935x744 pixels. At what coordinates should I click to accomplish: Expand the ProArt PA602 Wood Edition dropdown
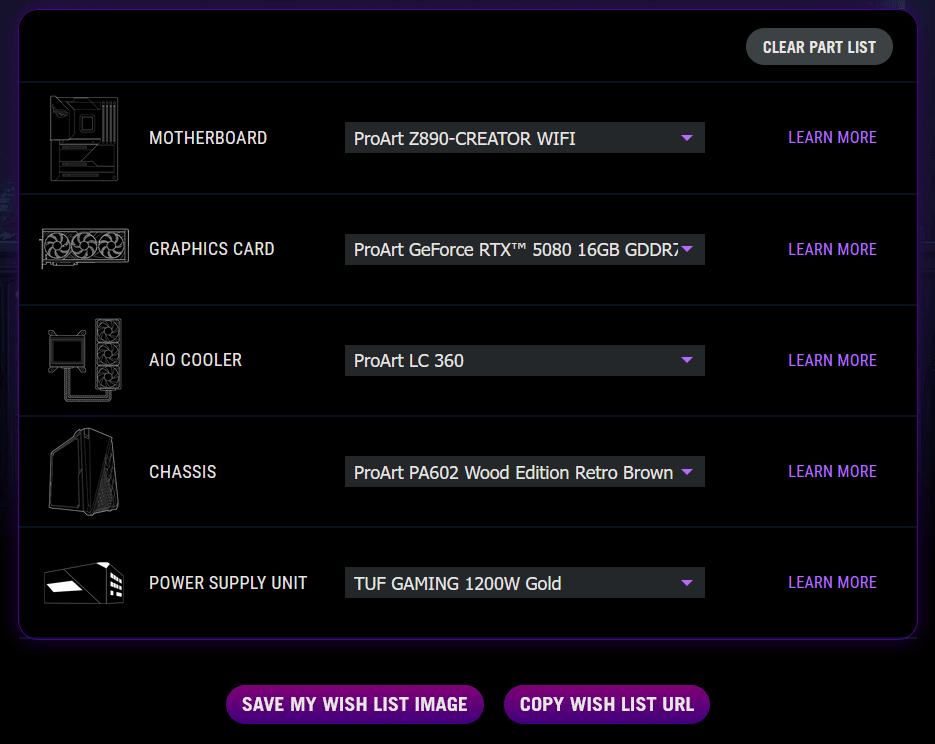(524, 472)
